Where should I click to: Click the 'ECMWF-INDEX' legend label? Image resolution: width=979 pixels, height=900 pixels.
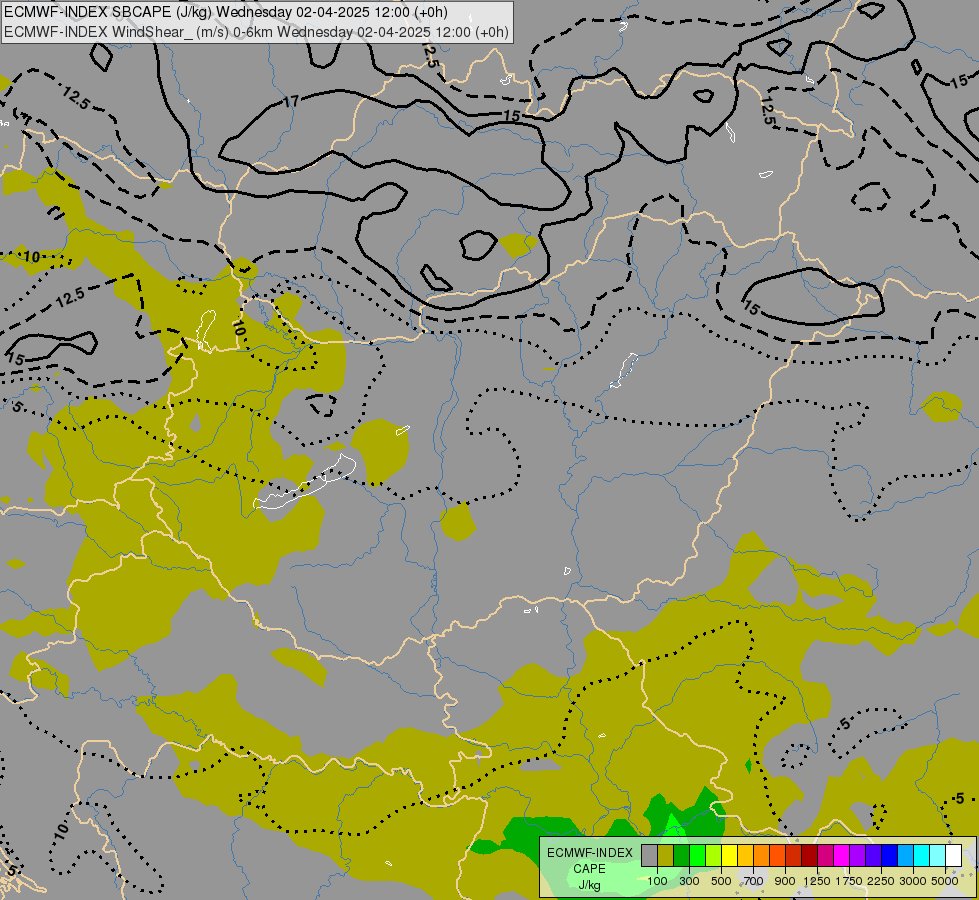coord(590,853)
